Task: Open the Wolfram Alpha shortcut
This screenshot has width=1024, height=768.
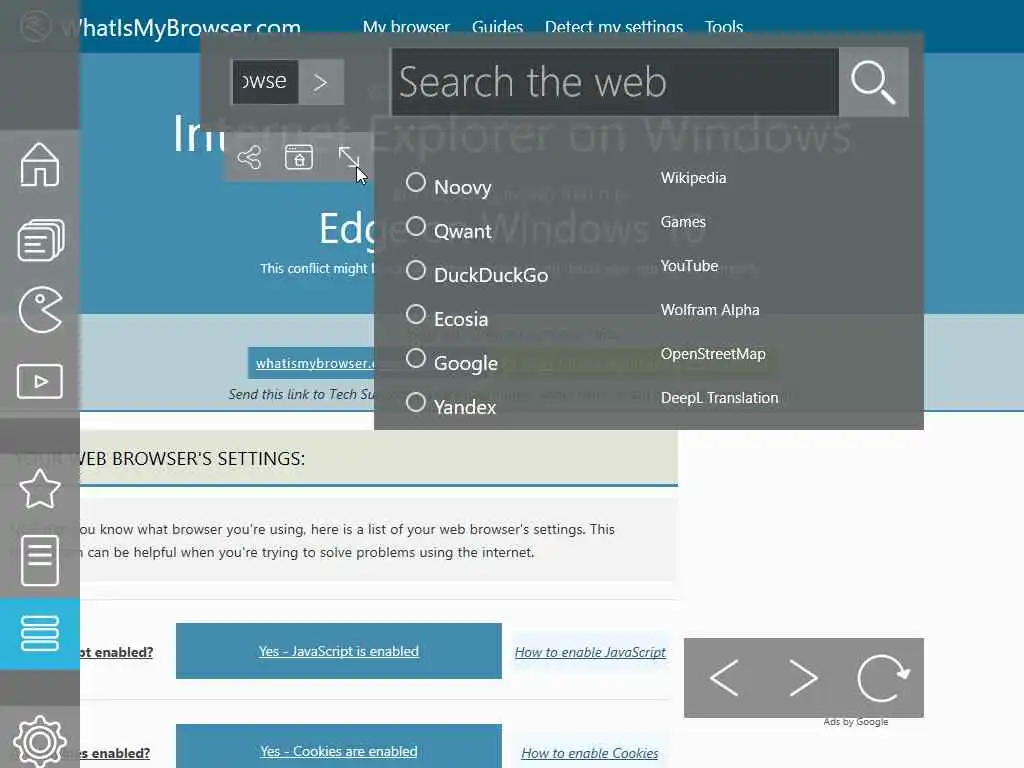Action: tap(710, 310)
